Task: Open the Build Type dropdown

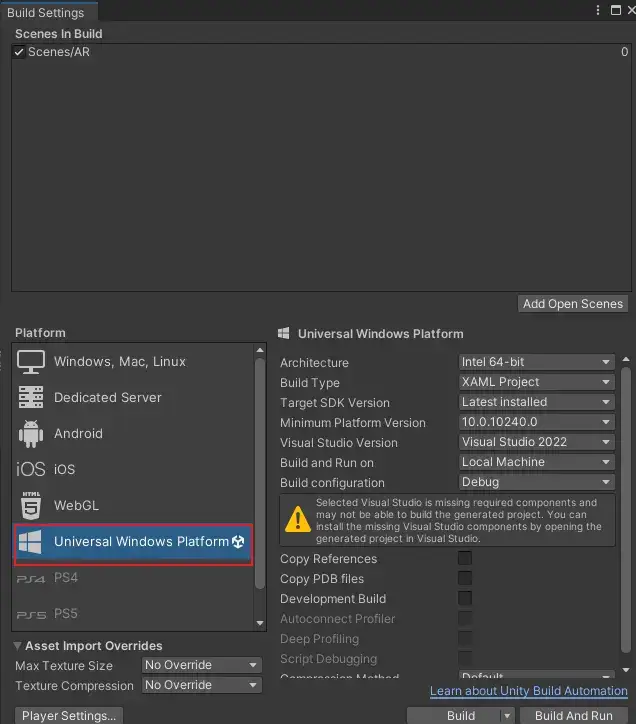Action: 535,382
